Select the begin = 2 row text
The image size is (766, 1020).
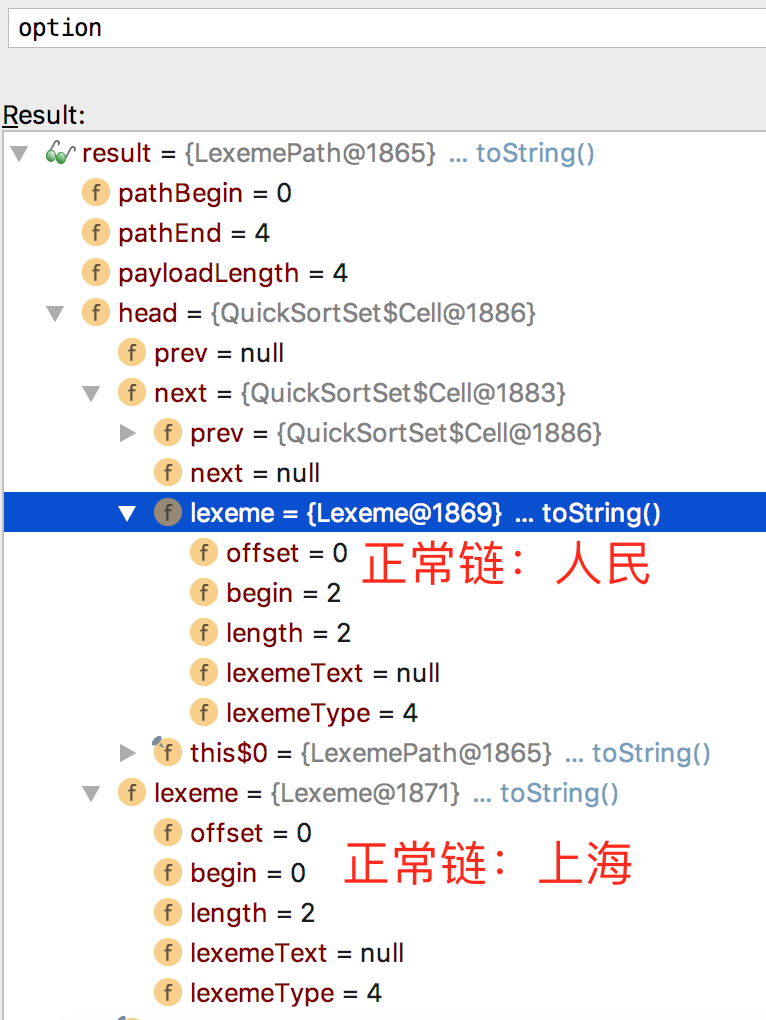coord(284,593)
